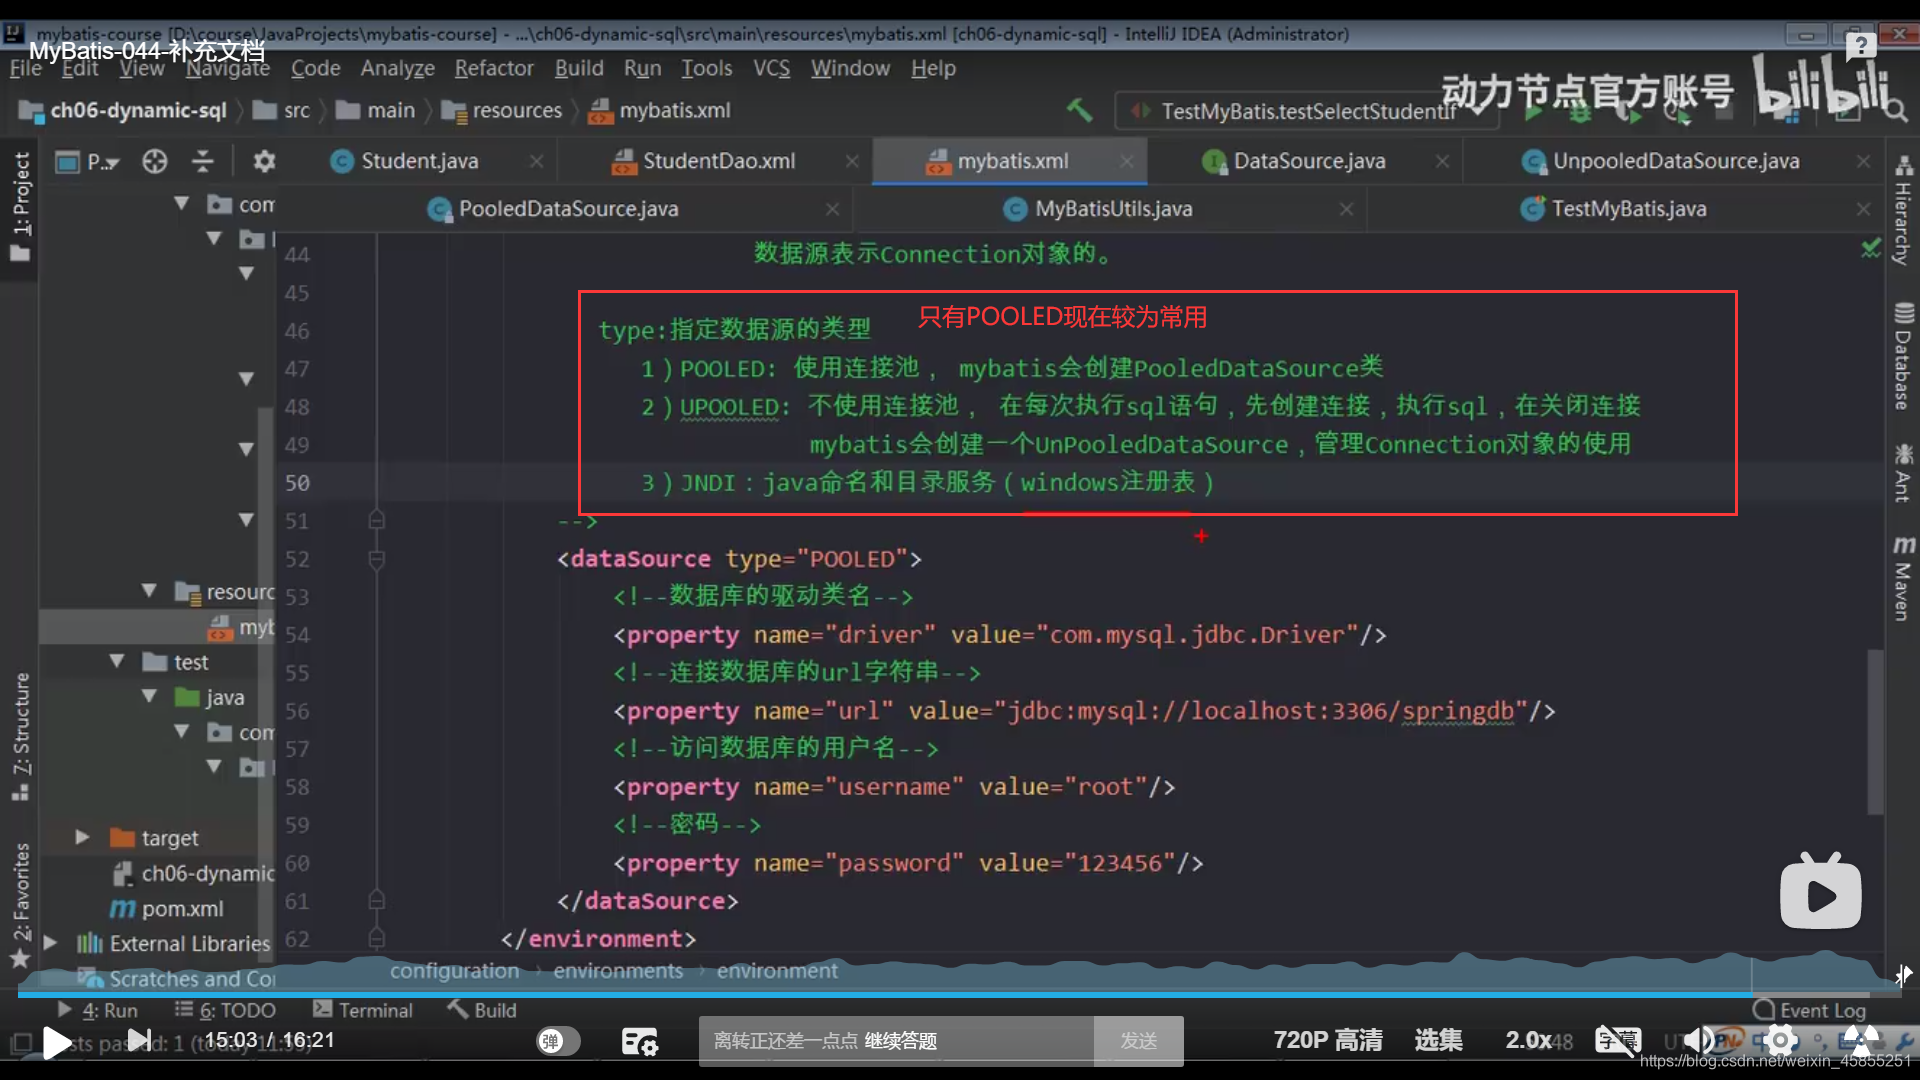Open the Tools menu
The height and width of the screenshot is (1080, 1920).
point(706,68)
